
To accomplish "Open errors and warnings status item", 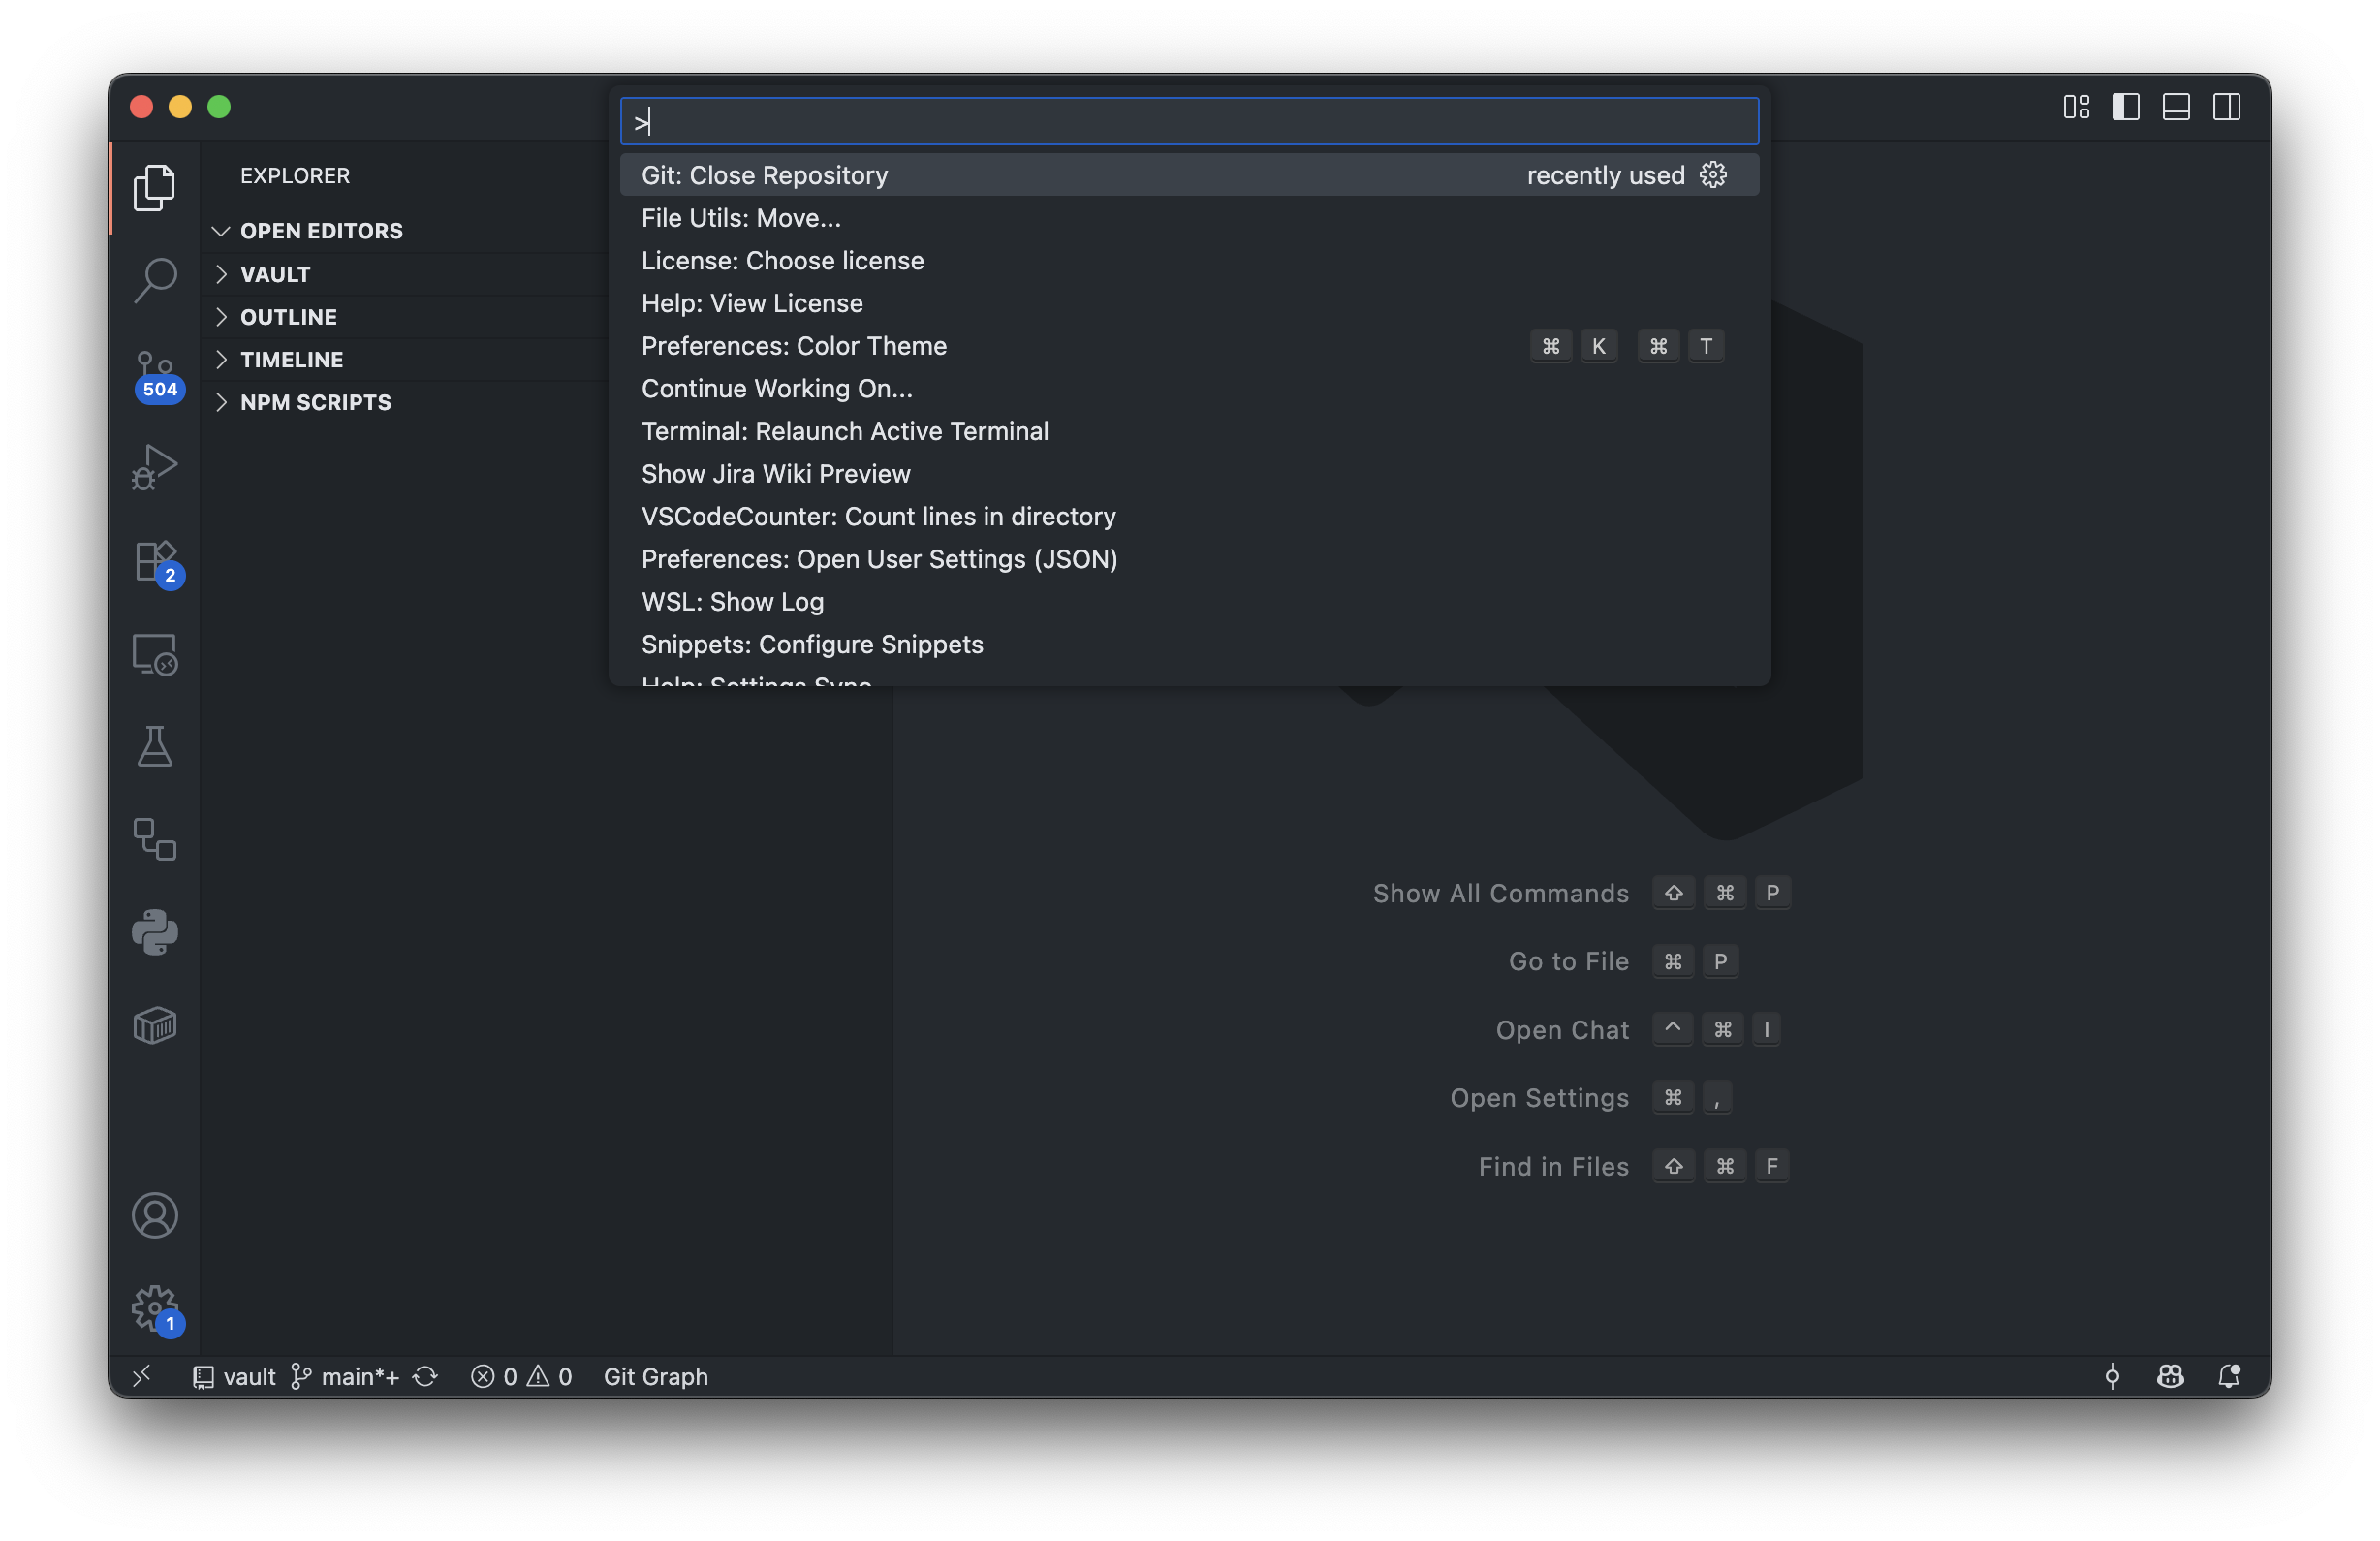I will coord(521,1377).
